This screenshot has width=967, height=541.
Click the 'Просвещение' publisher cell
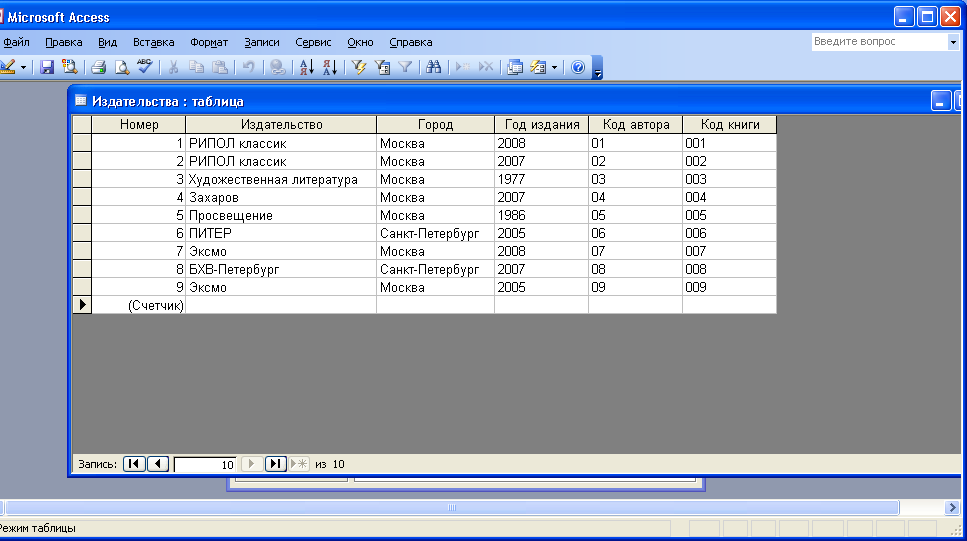[x=281, y=215]
